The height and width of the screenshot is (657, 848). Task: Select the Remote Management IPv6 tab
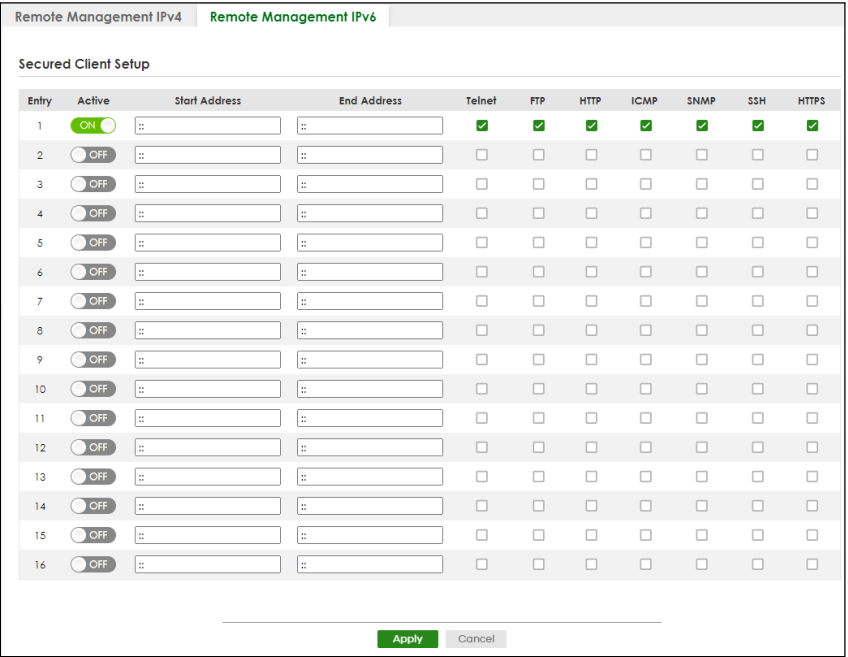pyautogui.click(x=293, y=17)
